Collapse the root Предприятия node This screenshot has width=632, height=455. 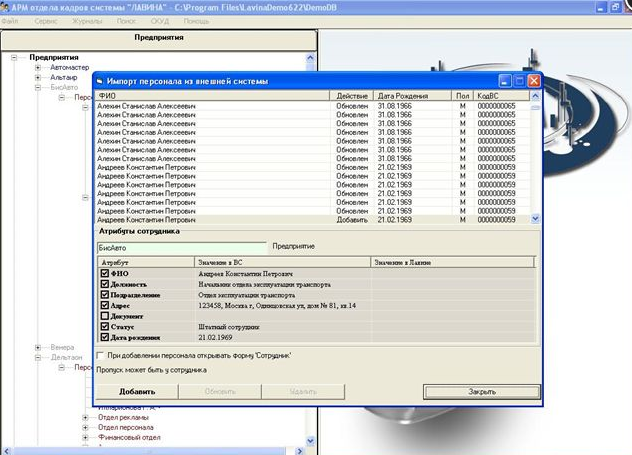click(15, 57)
